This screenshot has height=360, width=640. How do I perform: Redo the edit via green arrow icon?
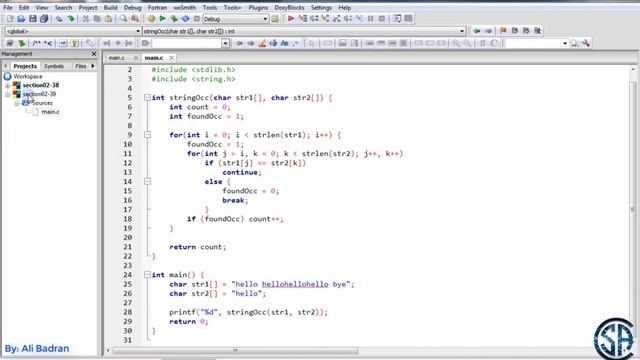(71, 19)
